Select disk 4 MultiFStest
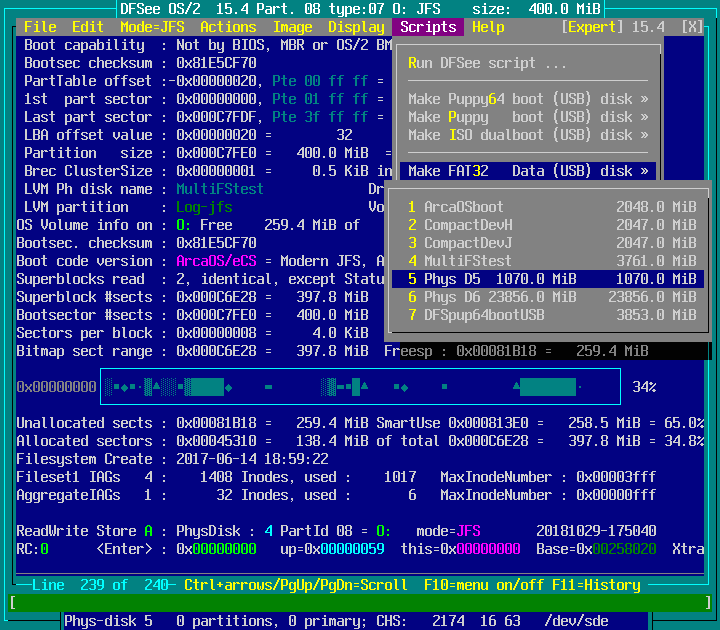Screen dimensions: 720x630 [551, 261]
